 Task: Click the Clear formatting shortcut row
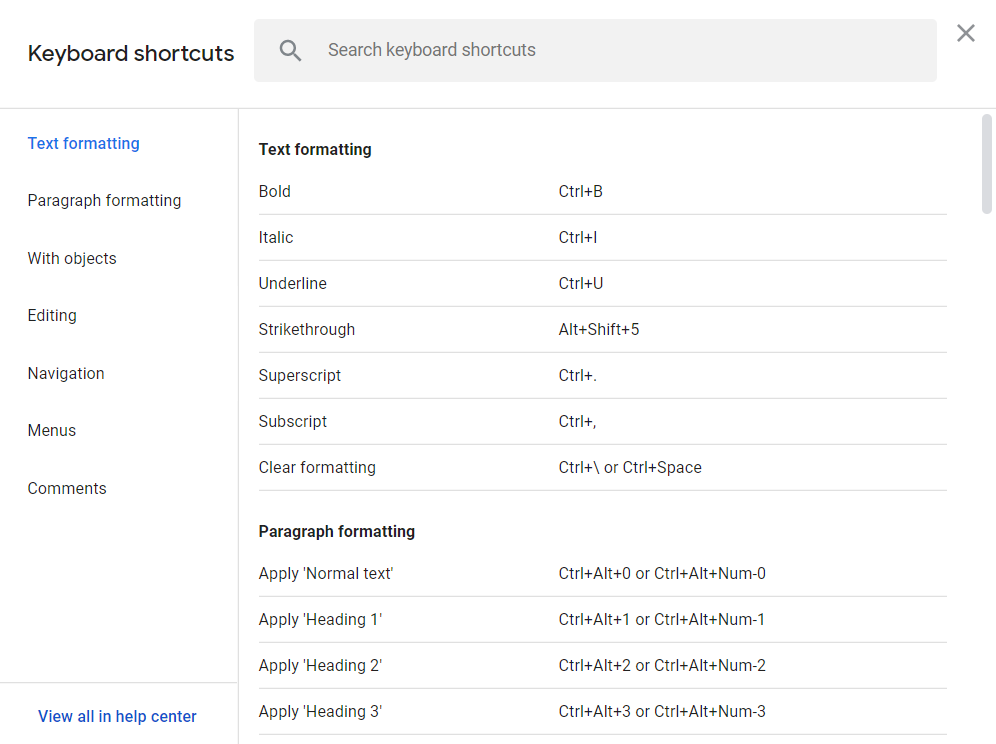point(602,467)
